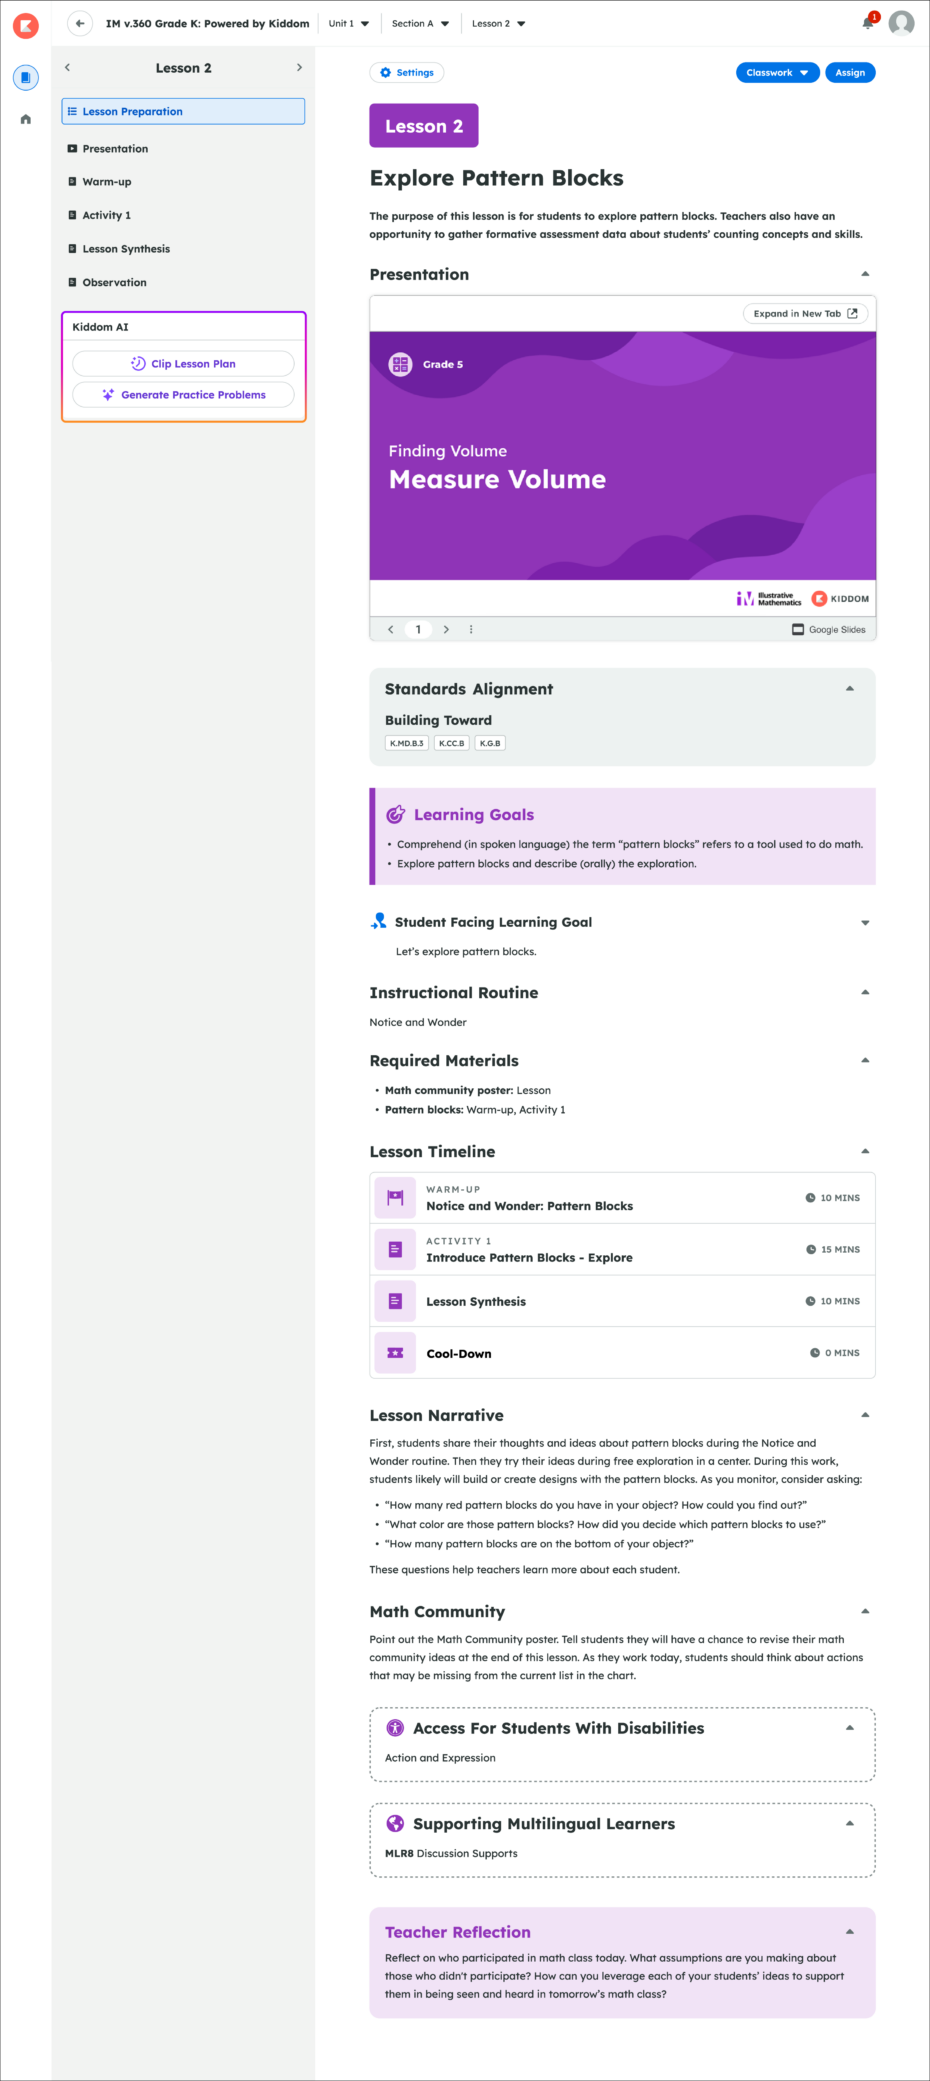Open the Section A dropdown
Screen dimensions: 930x2081
tap(420, 23)
